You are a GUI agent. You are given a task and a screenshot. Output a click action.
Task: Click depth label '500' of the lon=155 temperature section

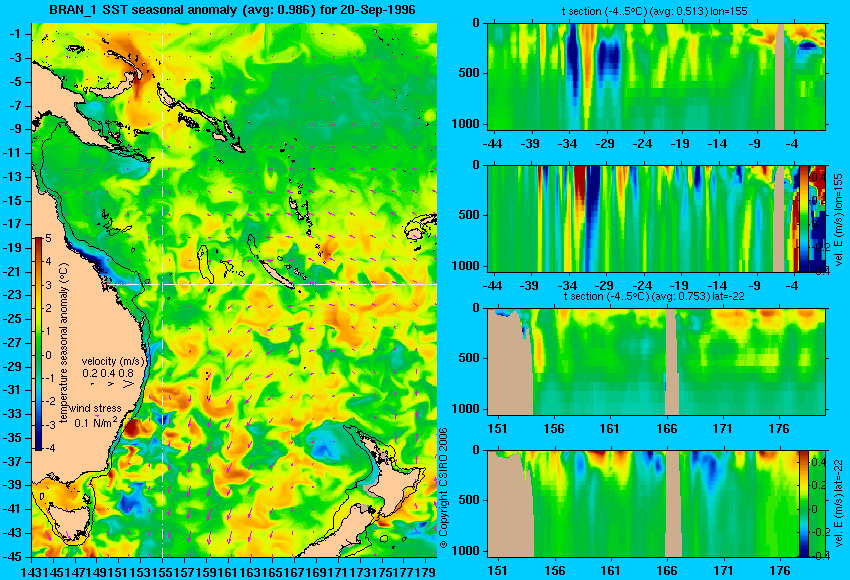[x=469, y=73]
